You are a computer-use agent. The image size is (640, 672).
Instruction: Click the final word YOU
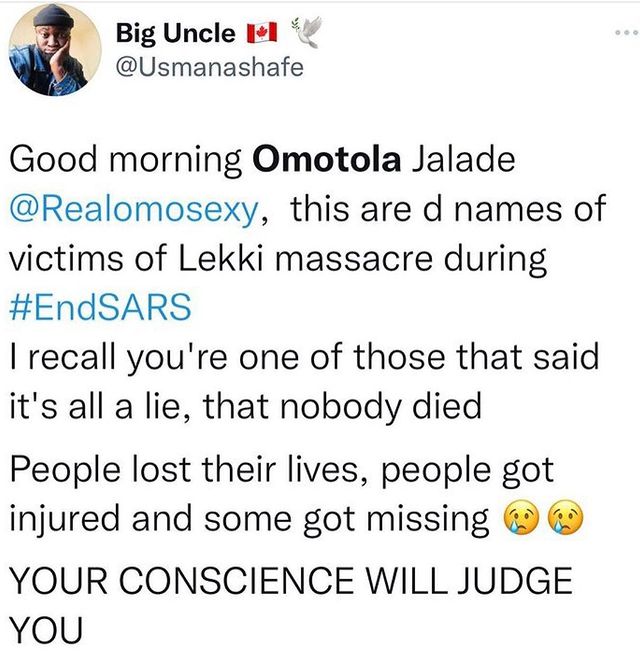(x=42, y=629)
